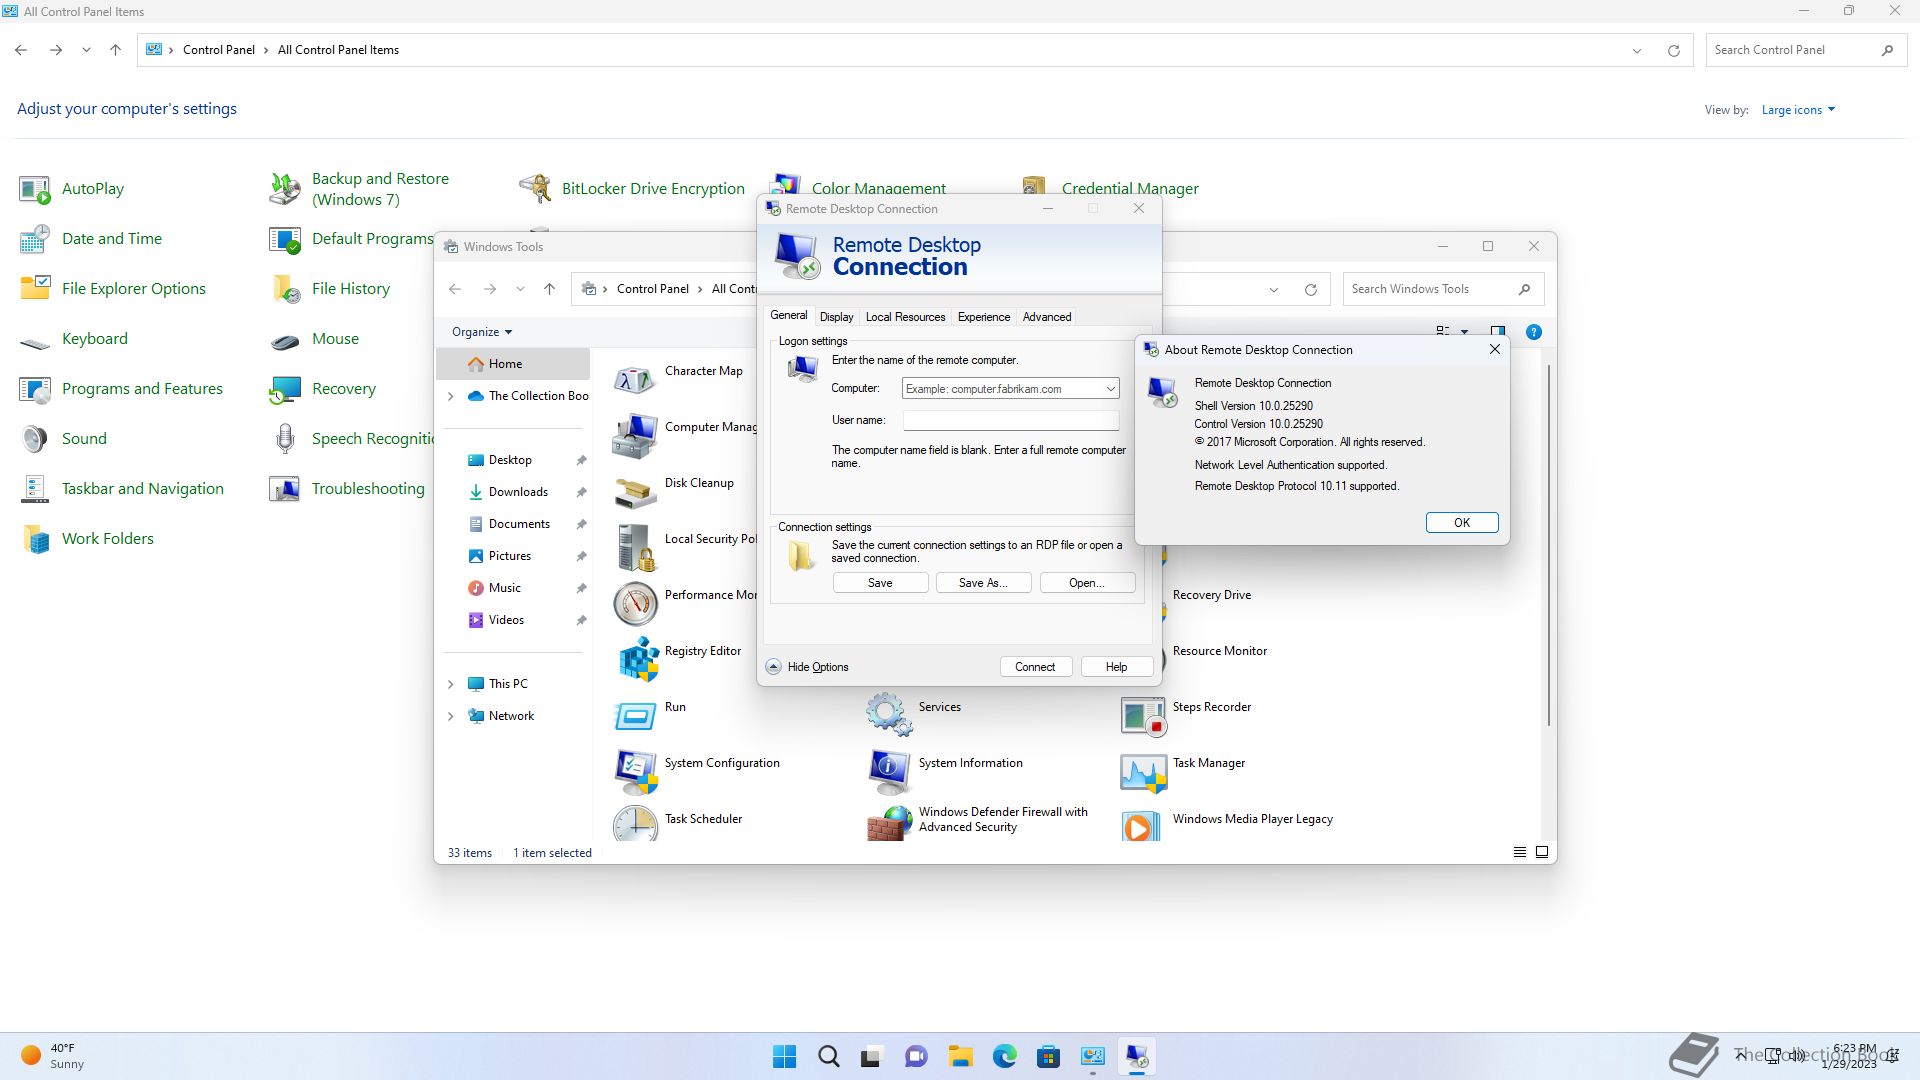The width and height of the screenshot is (1920, 1080).
Task: Open Work Folders icon
Action: pyautogui.click(x=35, y=539)
